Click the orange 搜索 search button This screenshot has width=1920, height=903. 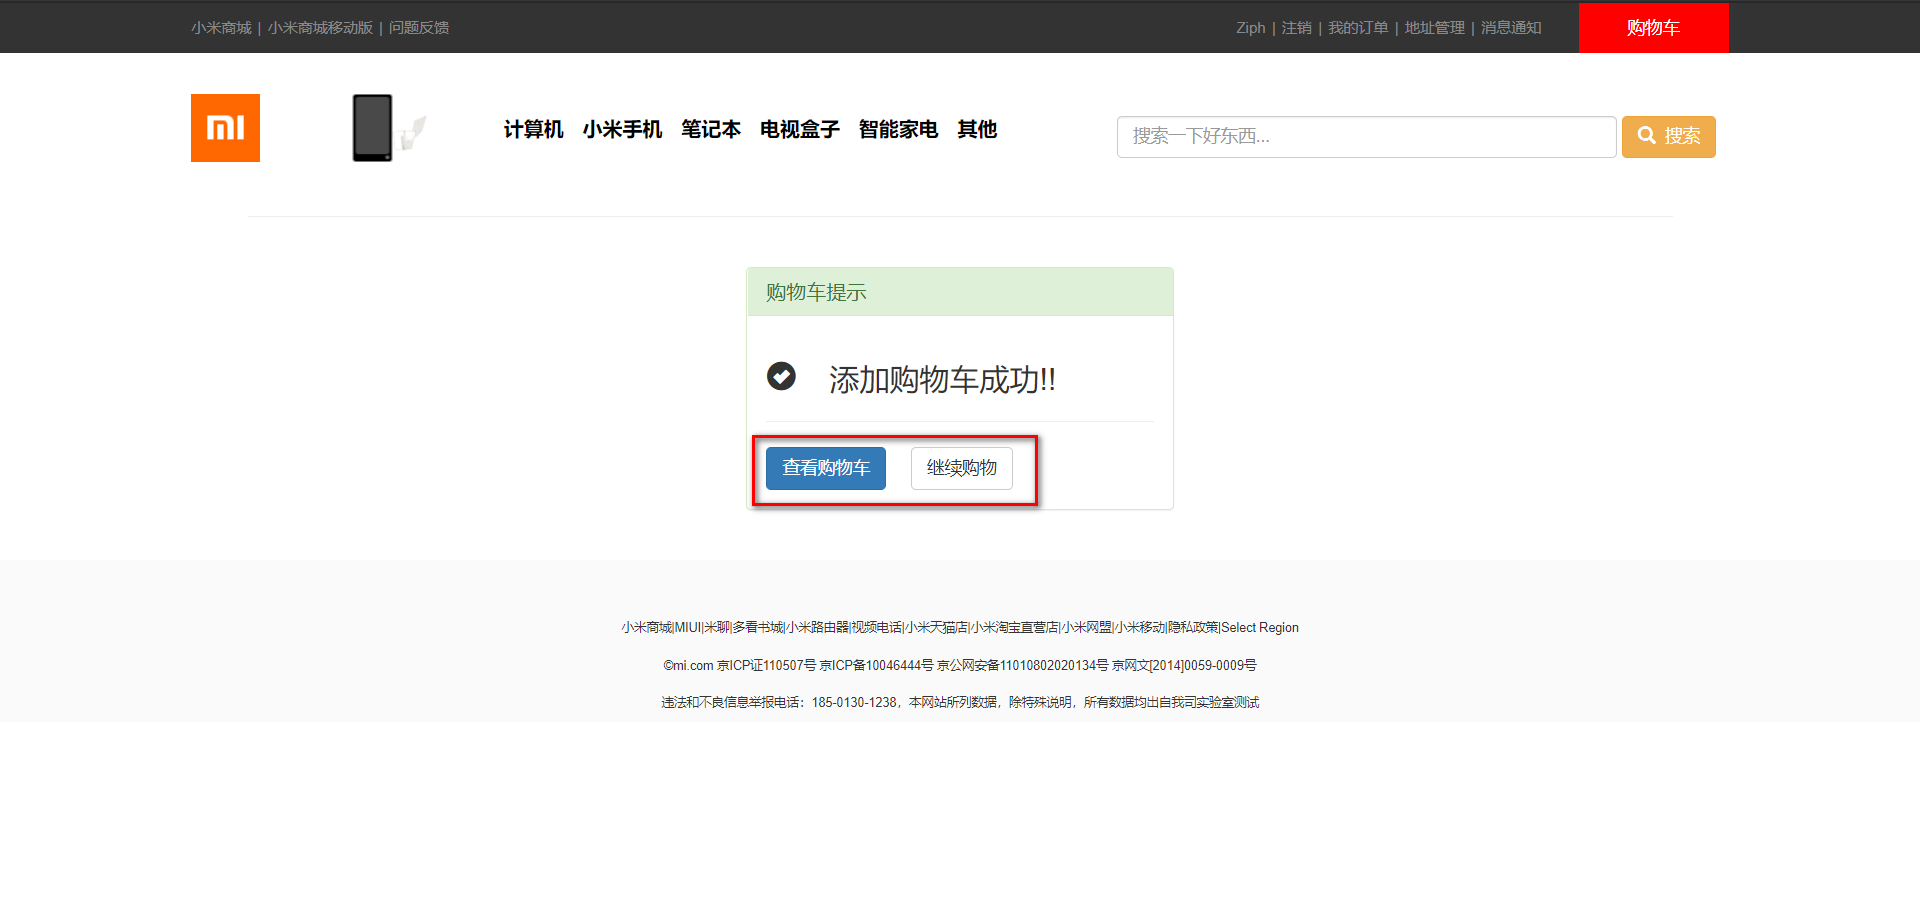coord(1668,136)
